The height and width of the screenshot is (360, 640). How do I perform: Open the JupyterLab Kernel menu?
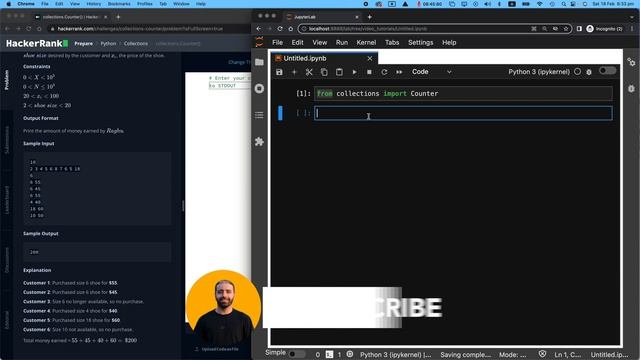pyautogui.click(x=366, y=42)
